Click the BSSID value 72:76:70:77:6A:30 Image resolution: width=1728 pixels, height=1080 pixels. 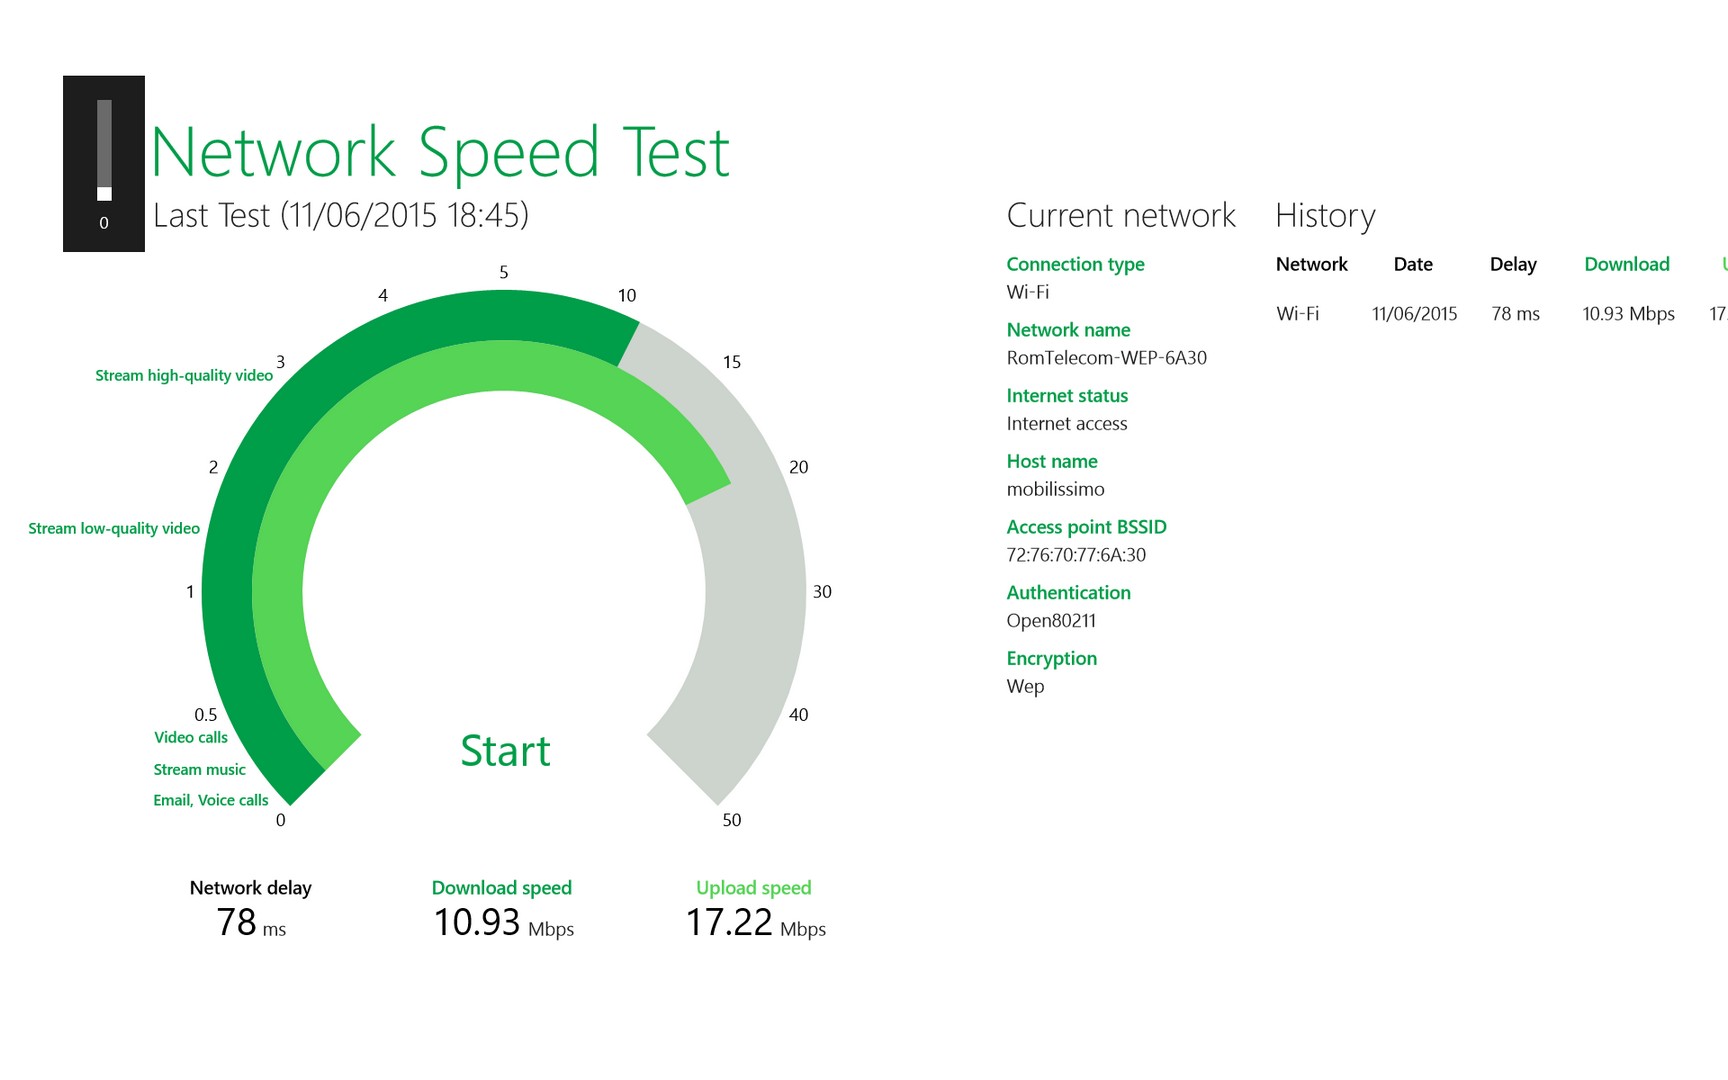tap(1076, 555)
